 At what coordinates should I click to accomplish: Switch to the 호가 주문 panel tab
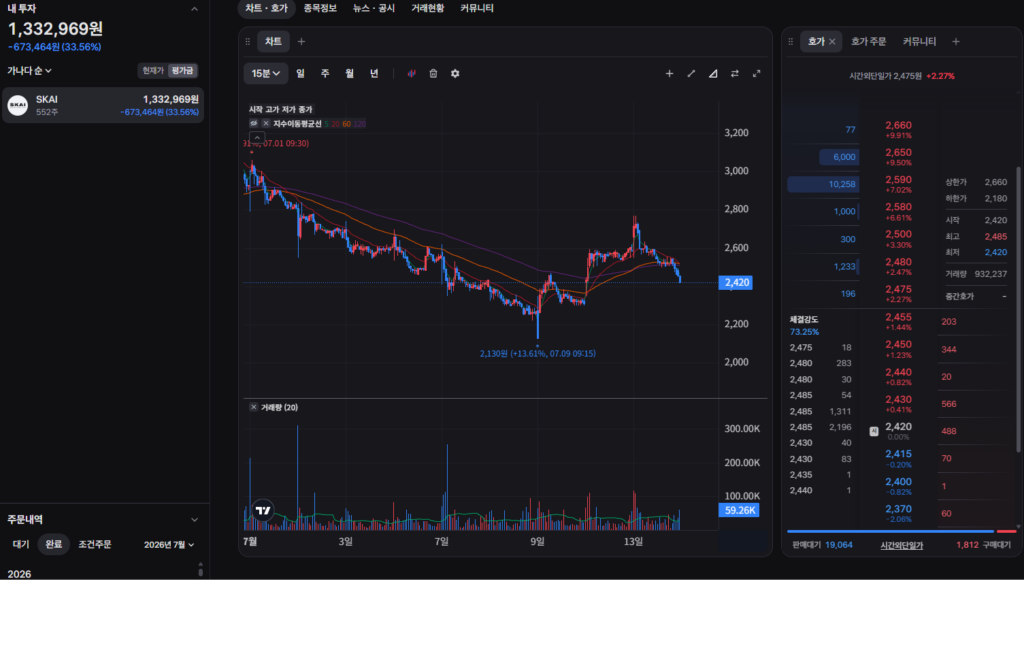(868, 42)
